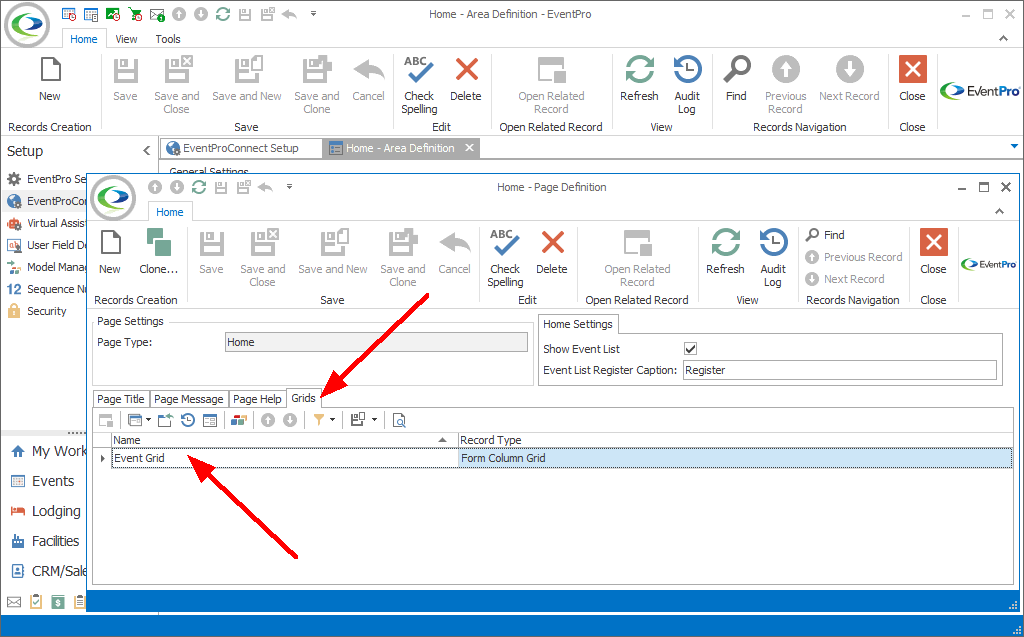Click envelope clock icon in main title bar
1024x637 pixels.
(x=157, y=14)
